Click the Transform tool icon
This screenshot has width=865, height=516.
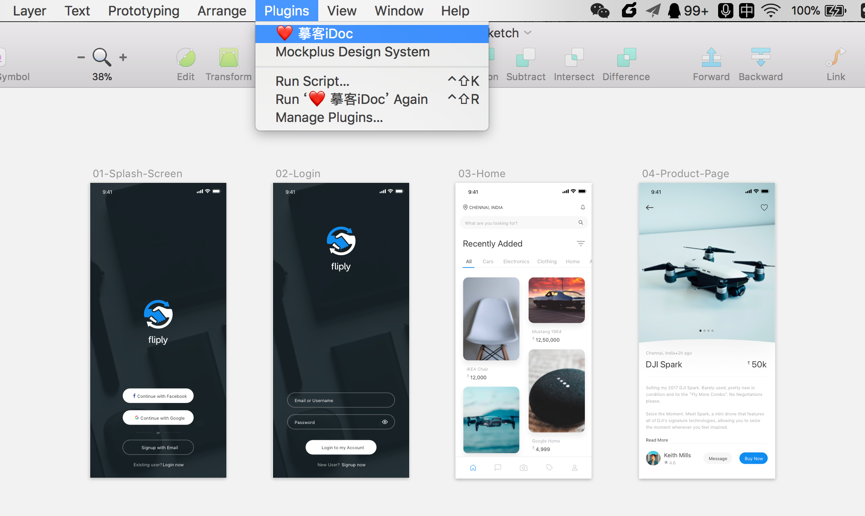point(228,57)
